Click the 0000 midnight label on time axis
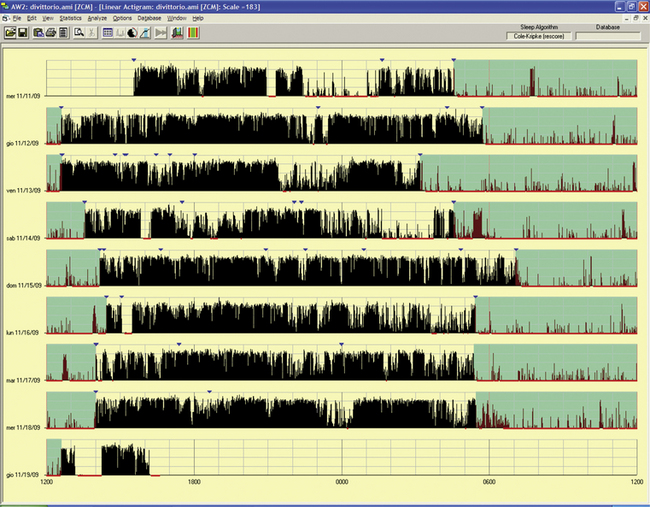Screen dimensions: 650x507 tap(341, 482)
